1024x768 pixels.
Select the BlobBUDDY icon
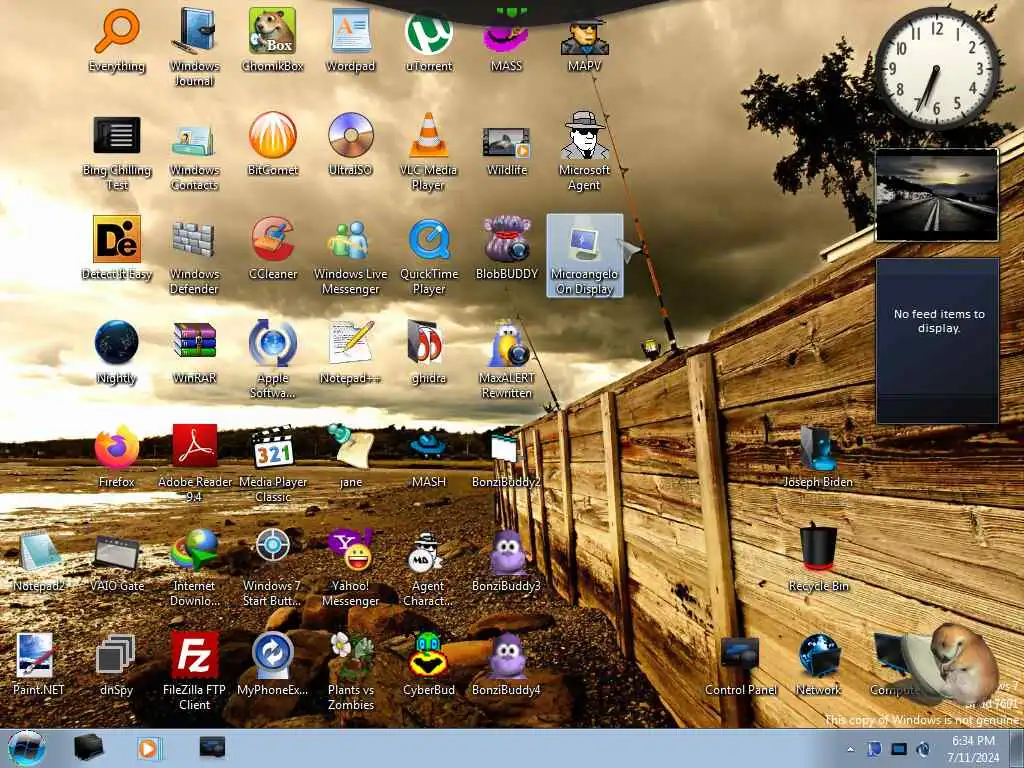506,248
